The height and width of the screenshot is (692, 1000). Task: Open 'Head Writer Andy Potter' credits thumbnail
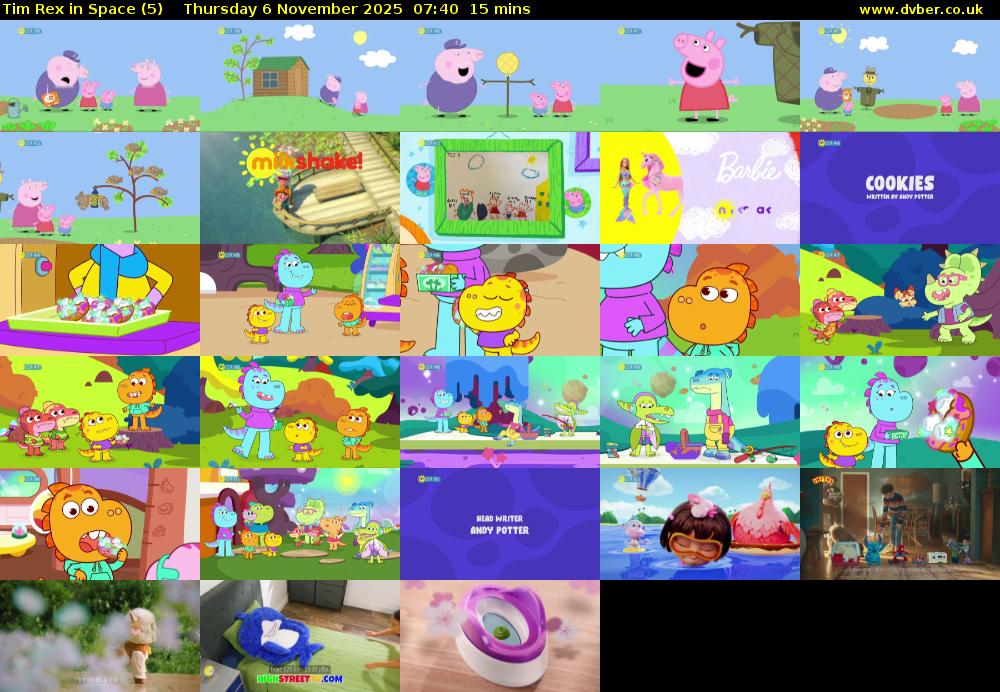(x=500, y=524)
